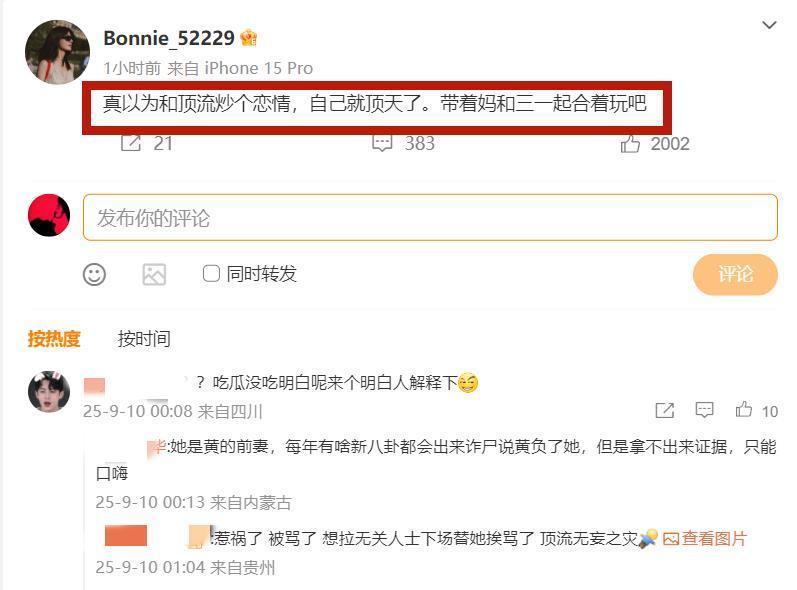797x590 pixels.
Task: Click the commenter's avatar with bunny ears
Action: click(49, 391)
